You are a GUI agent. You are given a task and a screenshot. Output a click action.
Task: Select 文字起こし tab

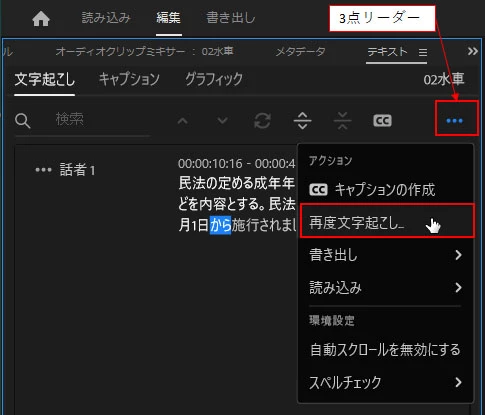[44, 79]
